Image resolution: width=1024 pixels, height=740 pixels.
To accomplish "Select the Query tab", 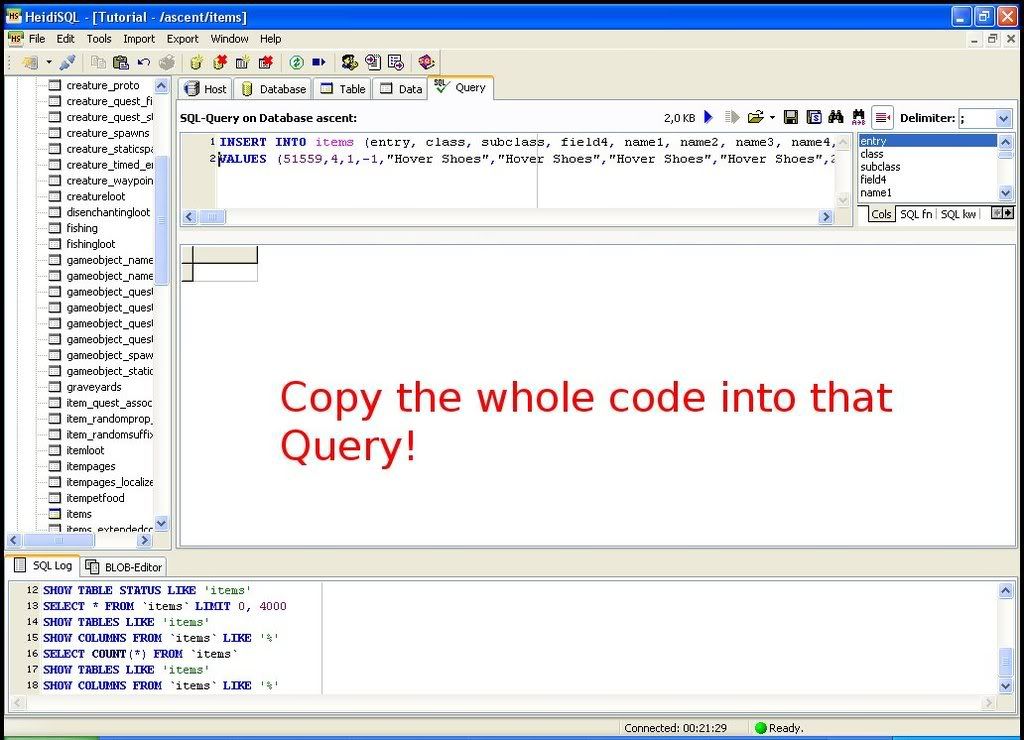I will 460,88.
